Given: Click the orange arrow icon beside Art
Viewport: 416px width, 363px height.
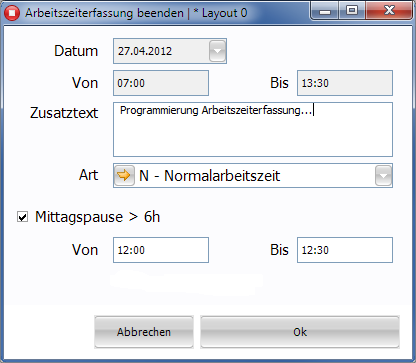Looking at the screenshot, I should [124, 175].
